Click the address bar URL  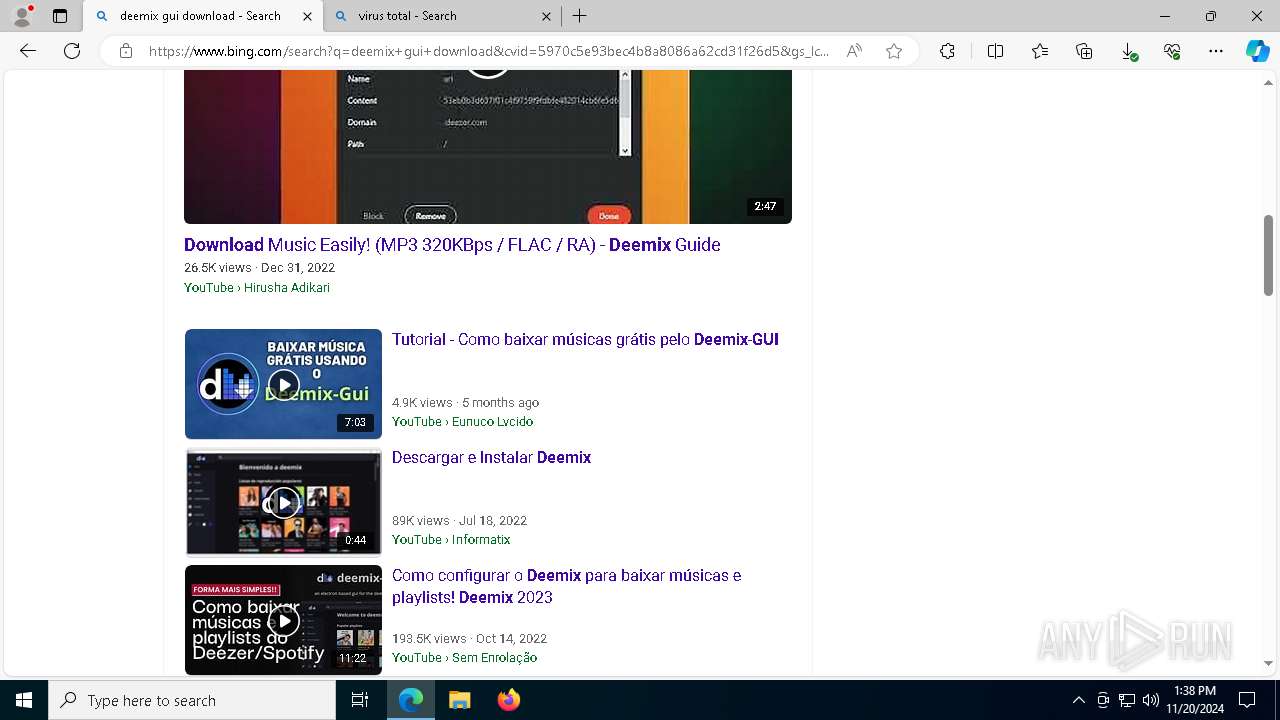[489, 51]
